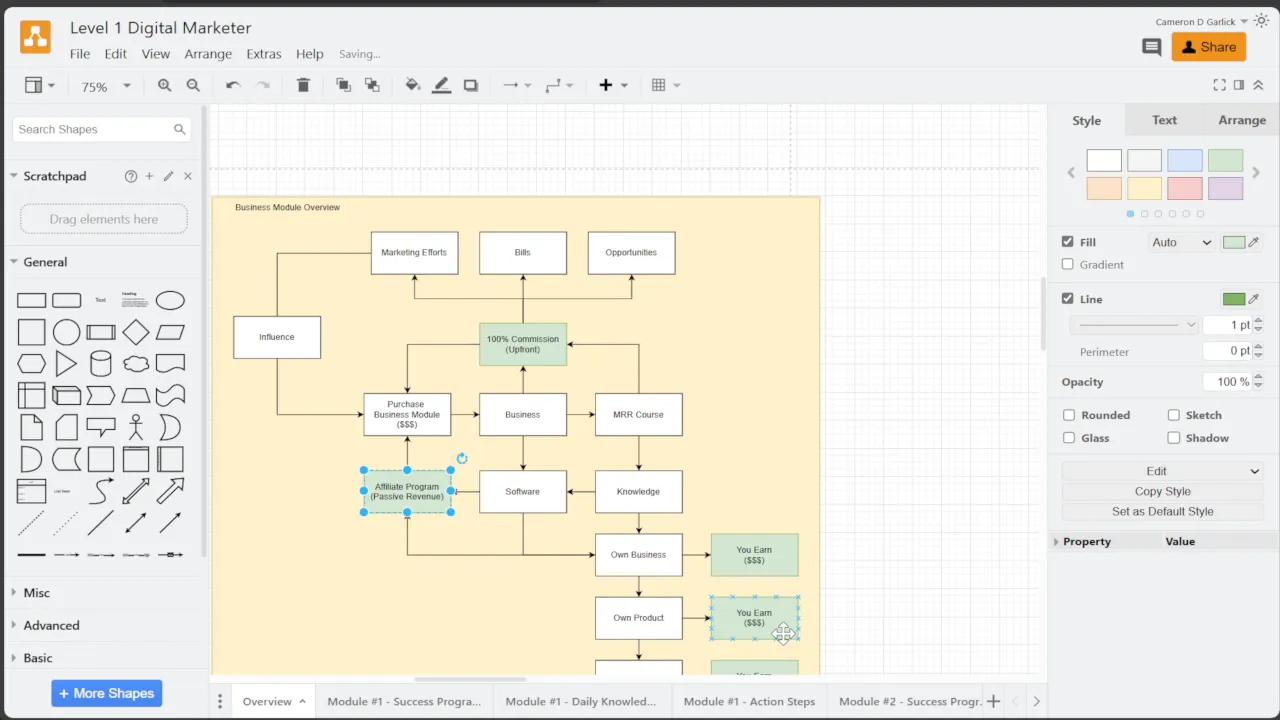Switch to the Text tab
This screenshot has width=1280, height=720.
pos(1164,120)
